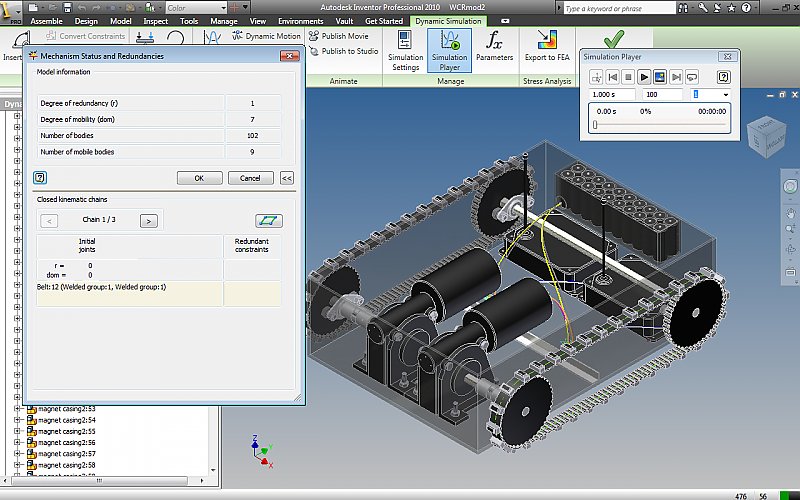Toggle screen refresh button in Simulation Player
Screen dimensions: 800x500
(660, 77)
